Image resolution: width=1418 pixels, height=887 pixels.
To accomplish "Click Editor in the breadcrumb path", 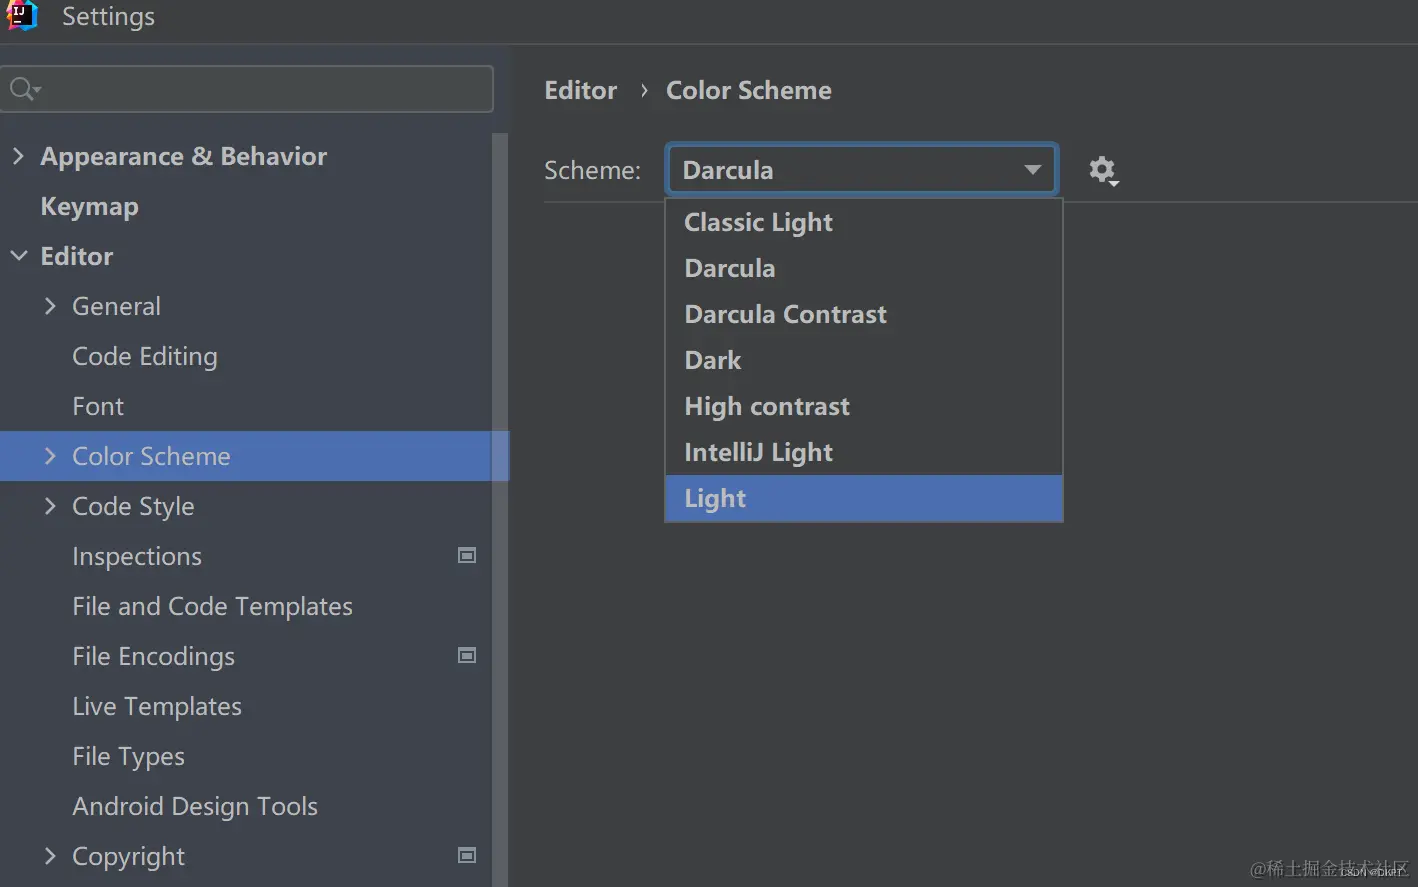I will (x=580, y=90).
